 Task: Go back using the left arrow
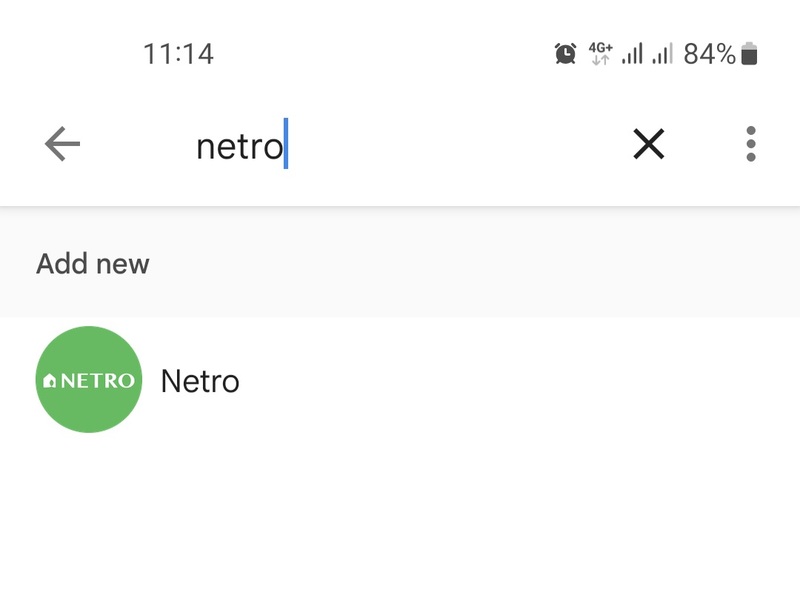(62, 144)
